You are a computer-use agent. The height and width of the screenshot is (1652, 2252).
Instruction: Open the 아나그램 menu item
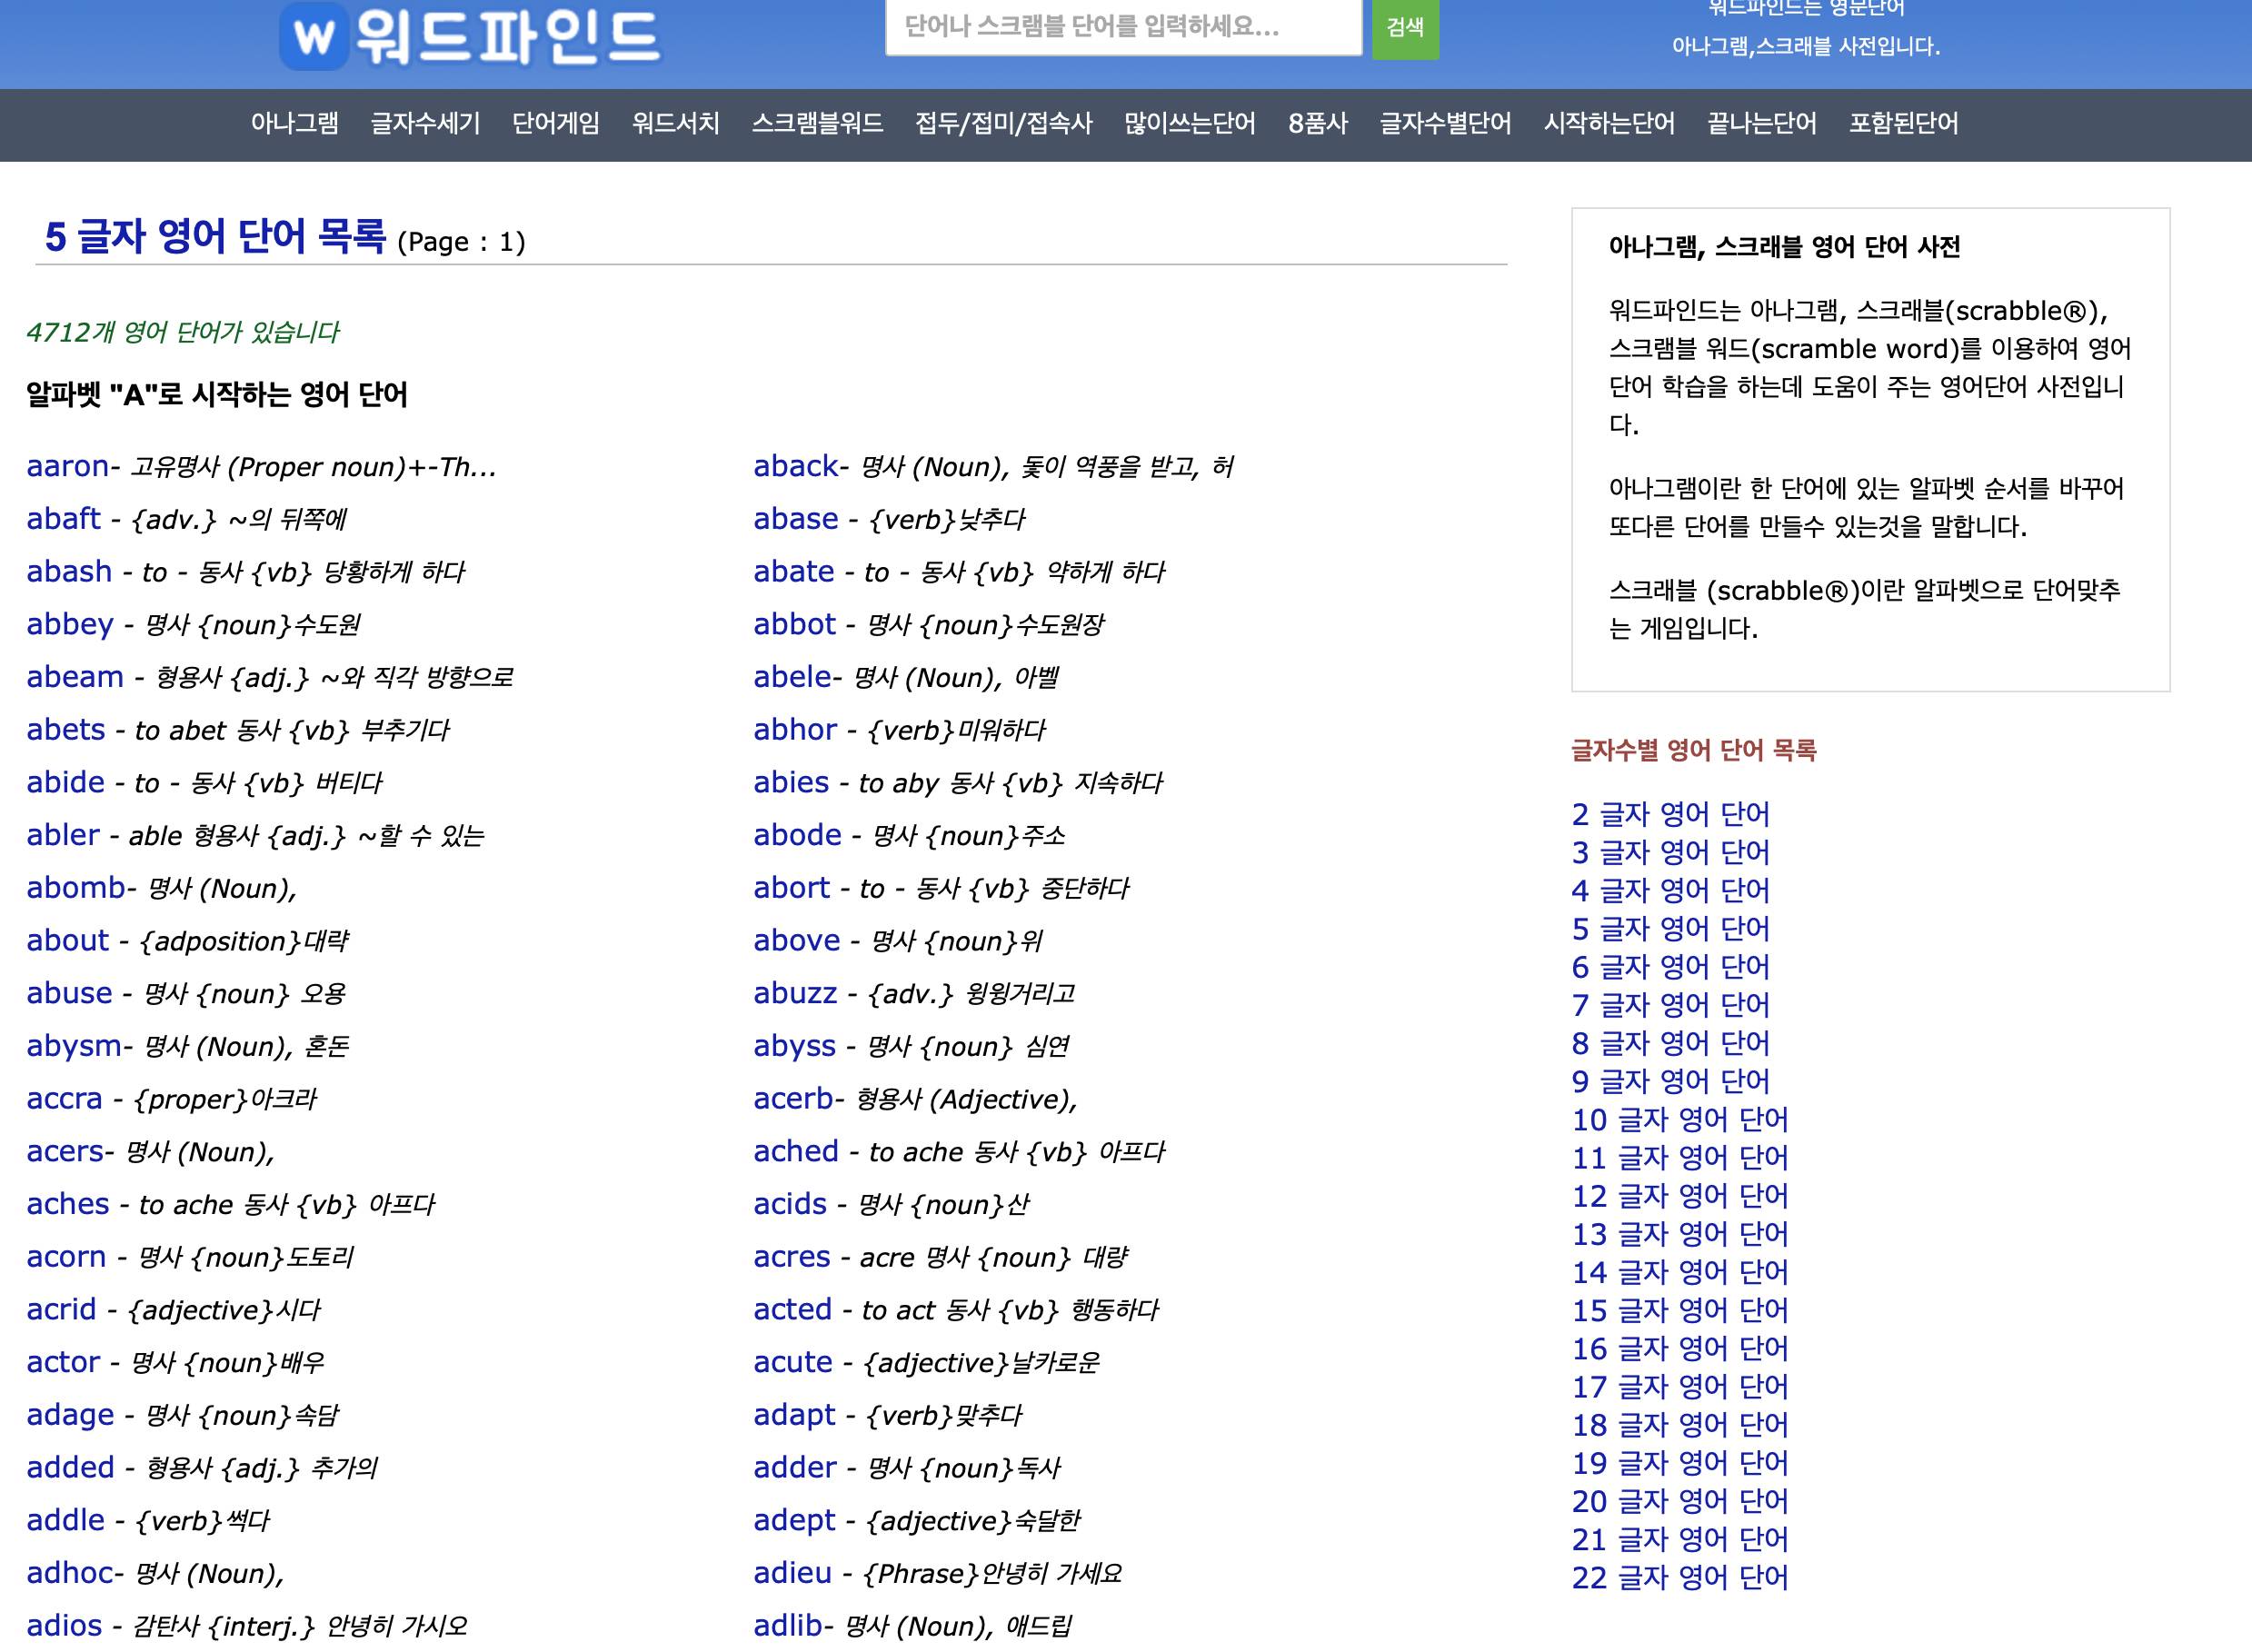tap(294, 123)
